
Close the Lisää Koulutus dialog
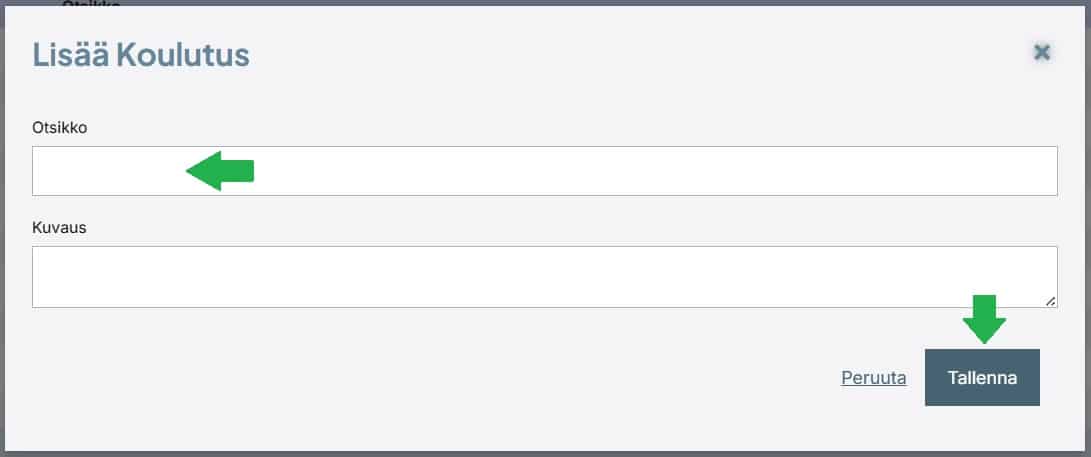pos(1042,52)
